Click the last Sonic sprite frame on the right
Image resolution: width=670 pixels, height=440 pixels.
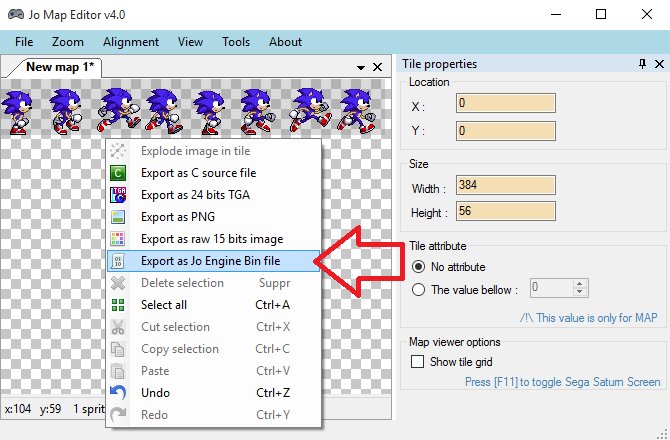point(357,110)
